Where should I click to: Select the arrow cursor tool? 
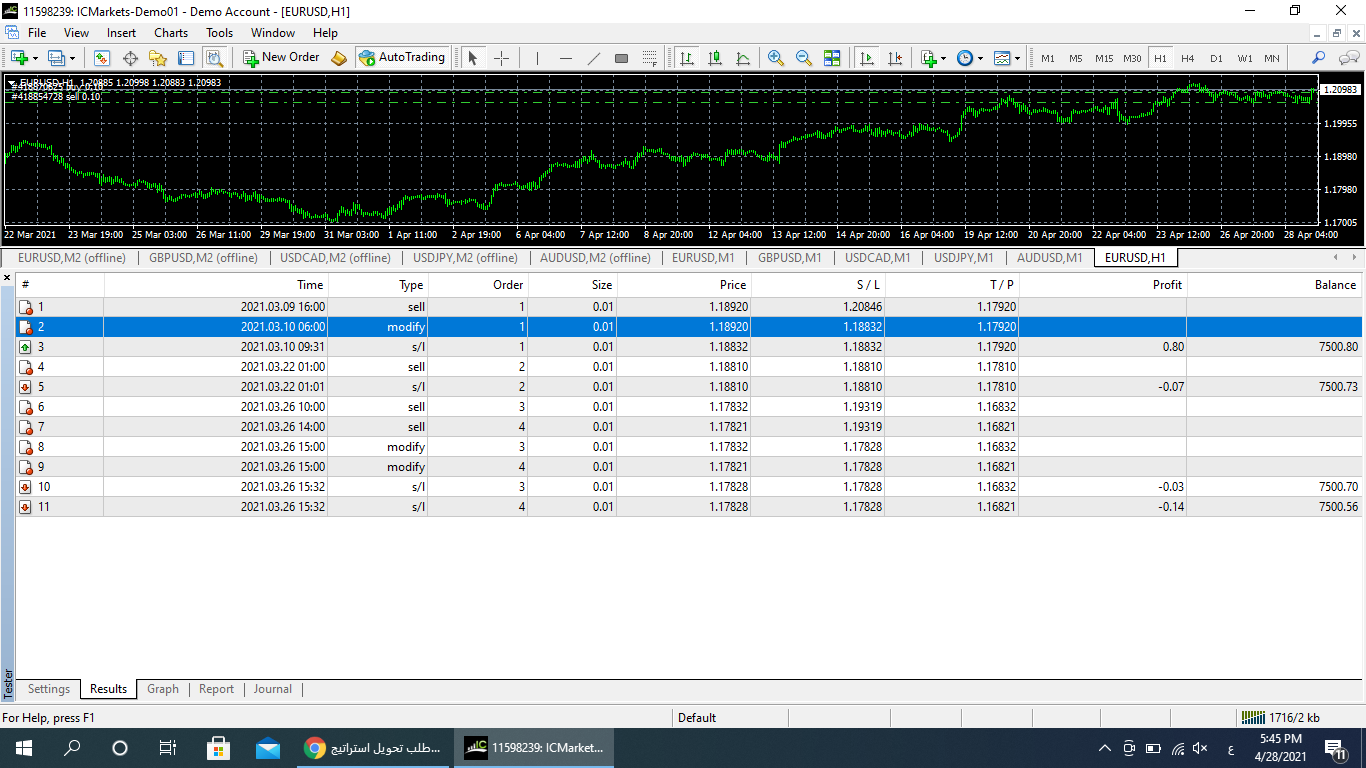click(473, 58)
